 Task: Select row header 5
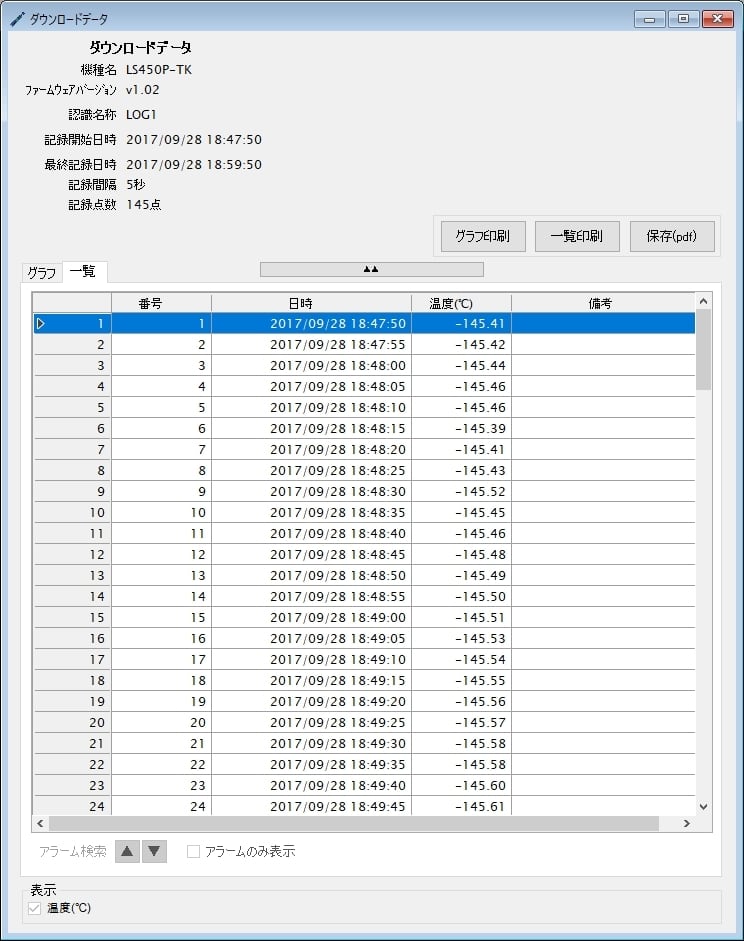(x=73, y=407)
